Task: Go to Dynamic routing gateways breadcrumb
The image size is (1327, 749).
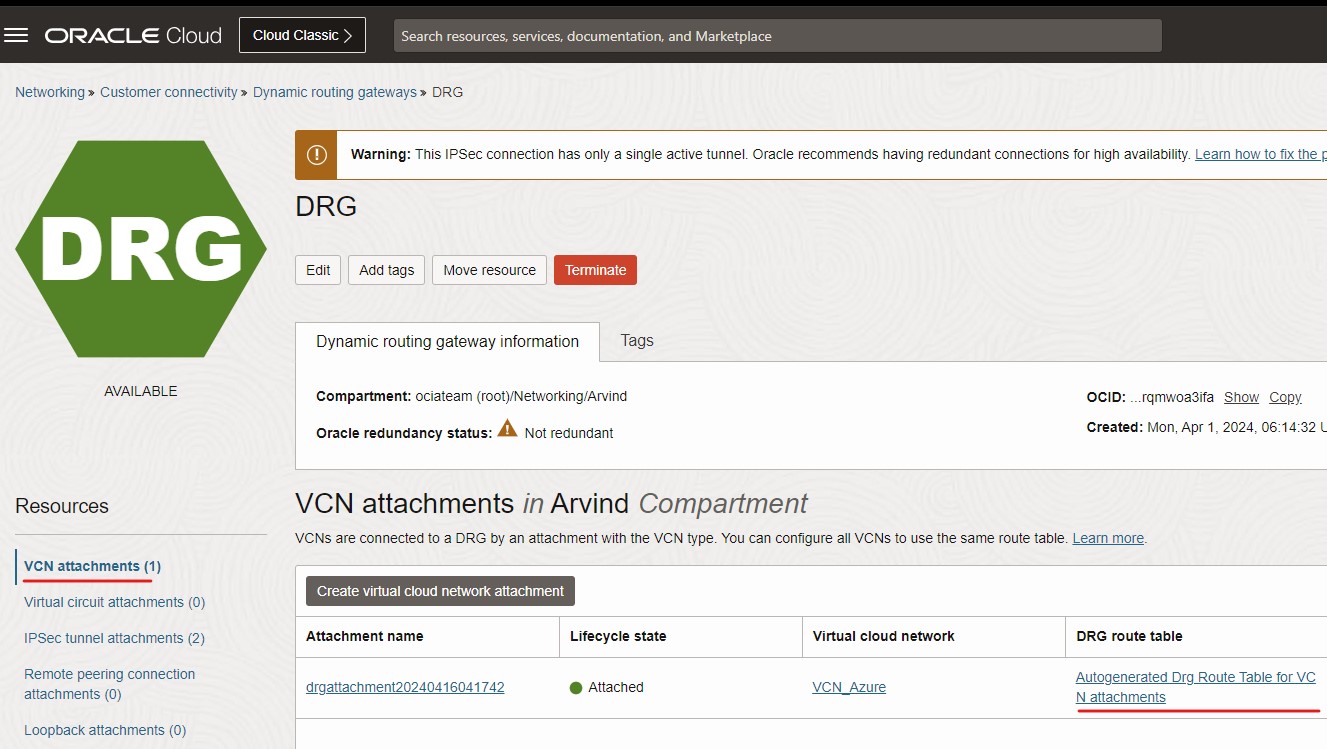Action: (x=335, y=92)
